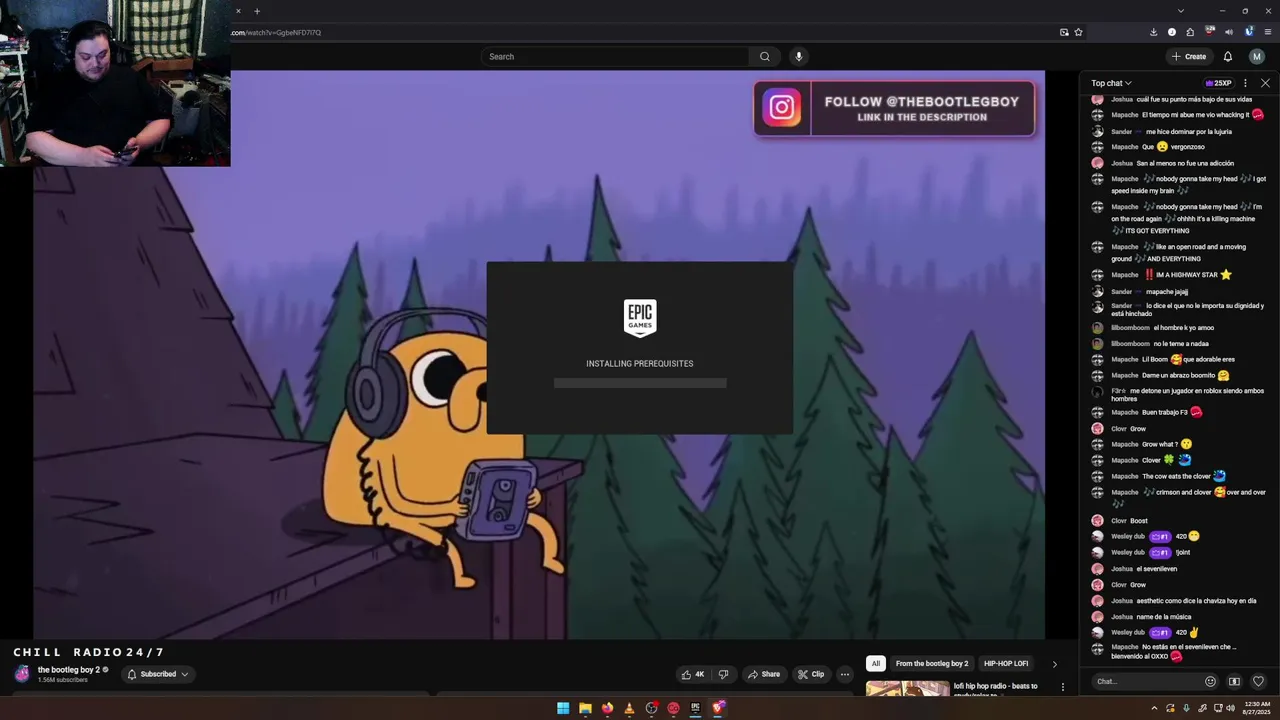Expand the Top chat dropdown
The width and height of the screenshot is (1280, 720).
pos(1111,83)
